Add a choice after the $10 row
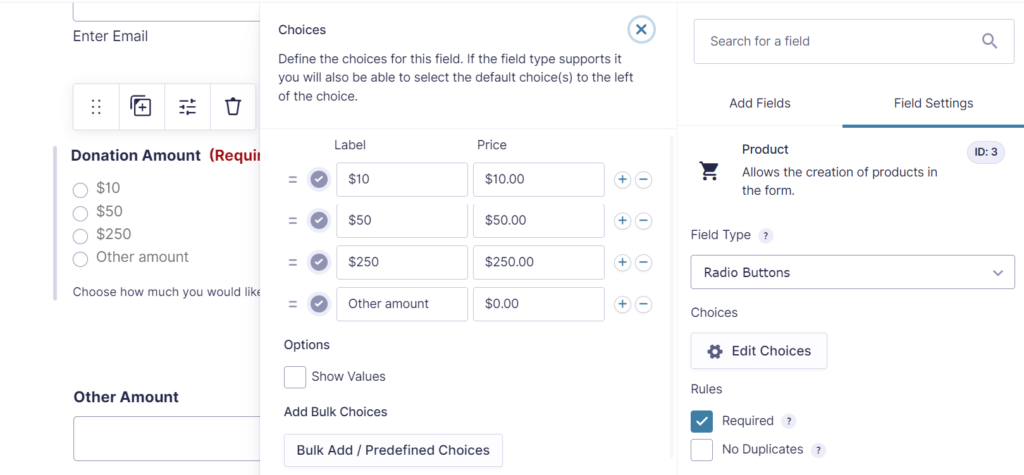Viewport: 1024px width, 475px height. [622, 179]
